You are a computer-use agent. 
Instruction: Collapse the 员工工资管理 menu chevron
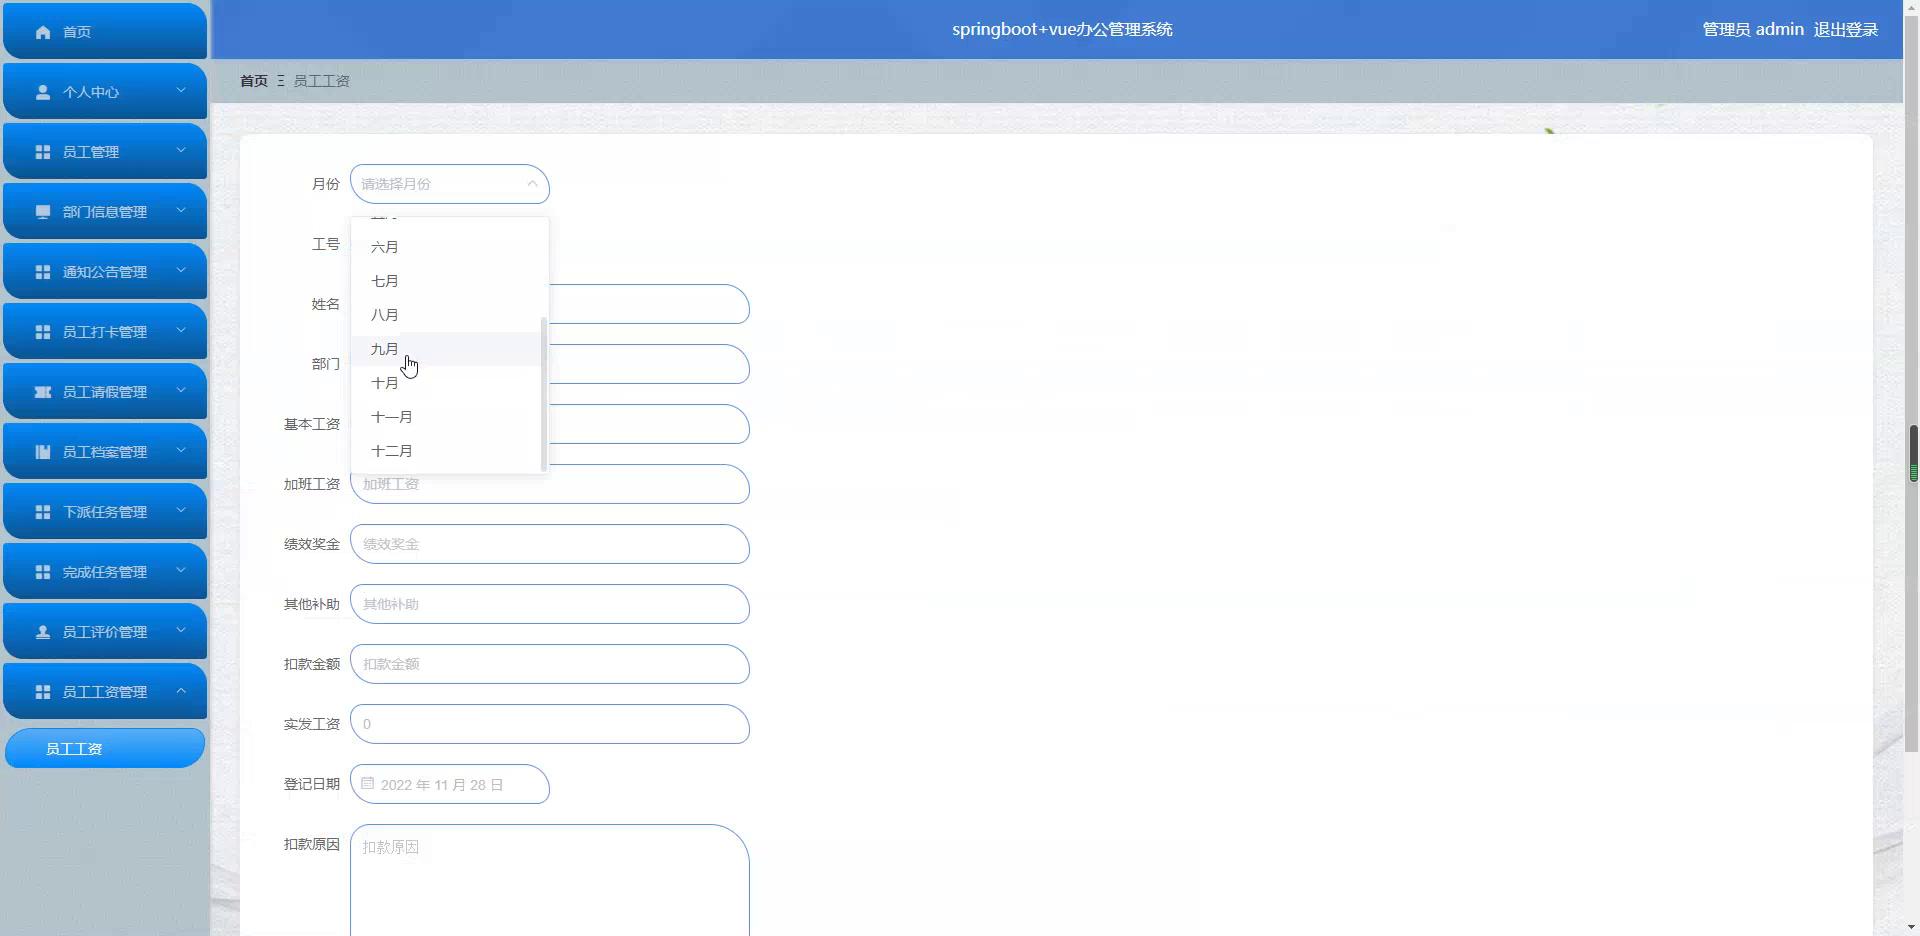(181, 691)
